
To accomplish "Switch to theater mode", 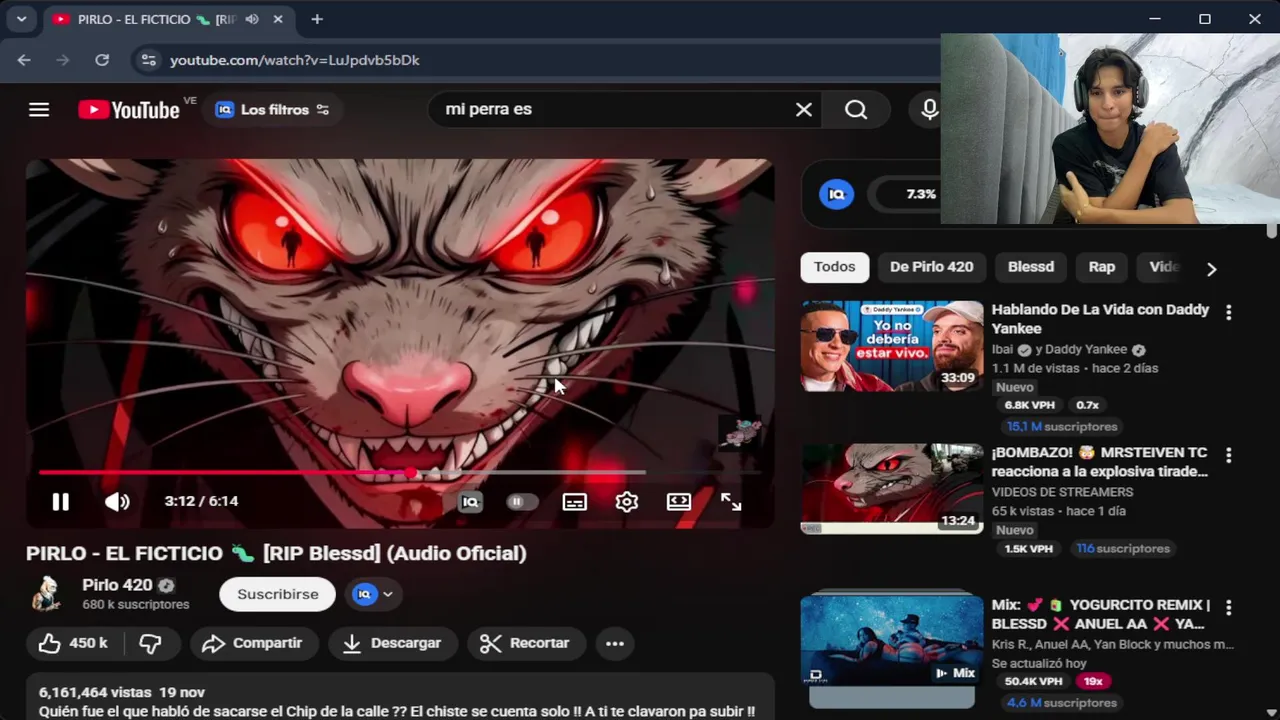I will click(x=679, y=502).
